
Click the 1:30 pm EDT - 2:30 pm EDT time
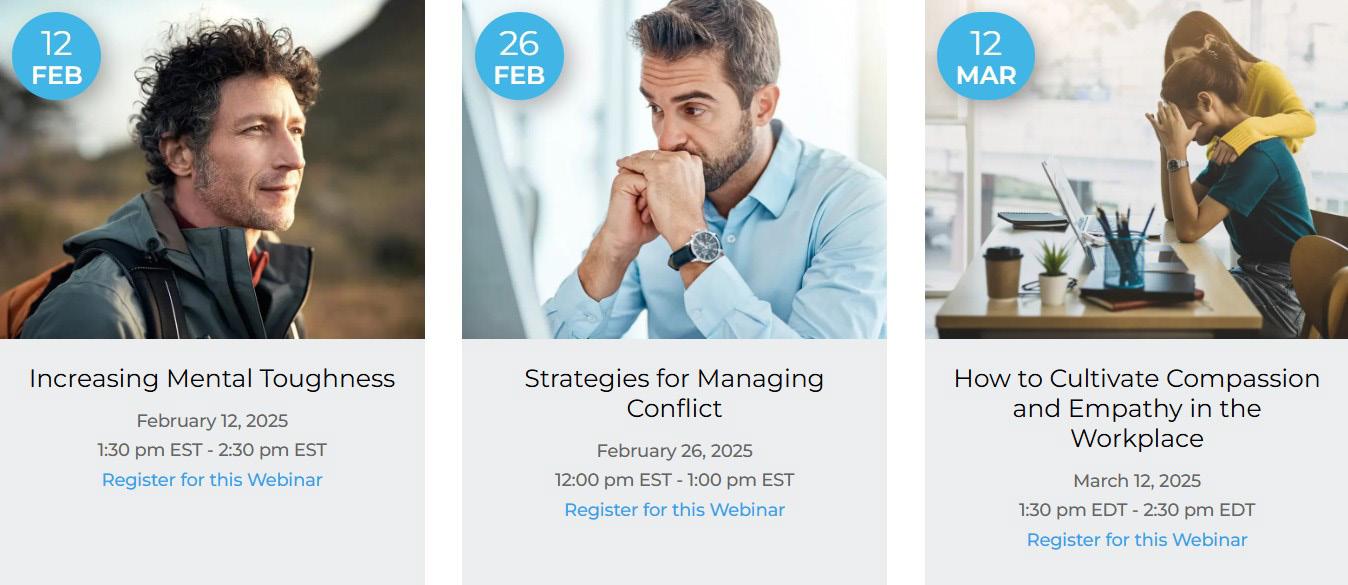click(1137, 510)
